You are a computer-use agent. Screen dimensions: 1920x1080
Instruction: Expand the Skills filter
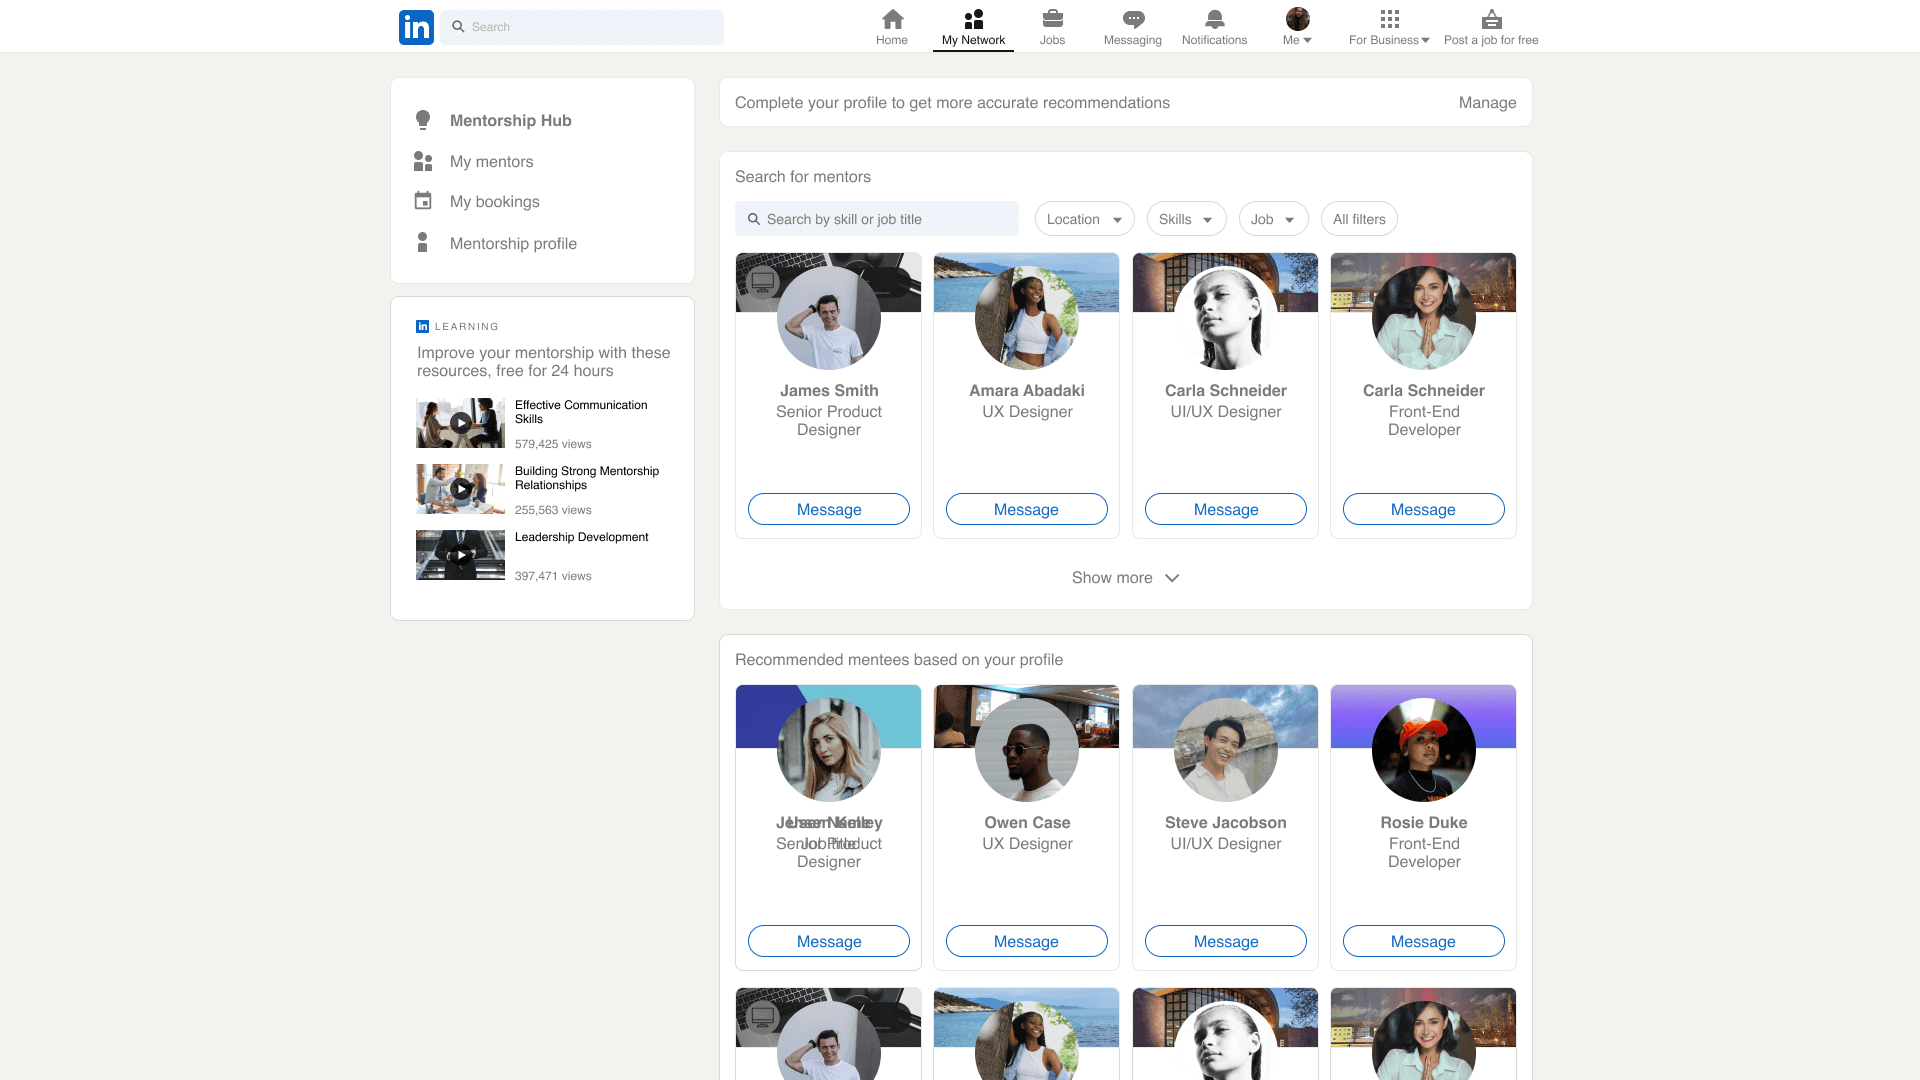click(x=1186, y=218)
